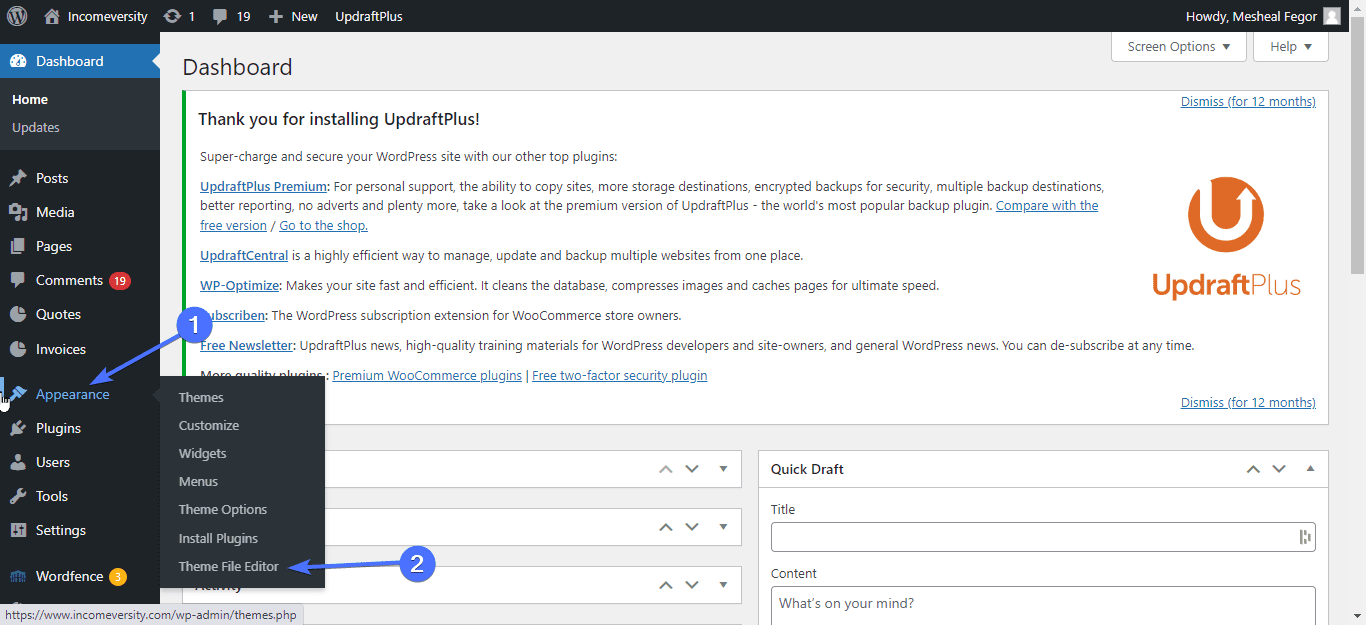Viewport: 1366px width, 625px height.
Task: Open the Wordfence notification badge 3
Action: tap(118, 576)
